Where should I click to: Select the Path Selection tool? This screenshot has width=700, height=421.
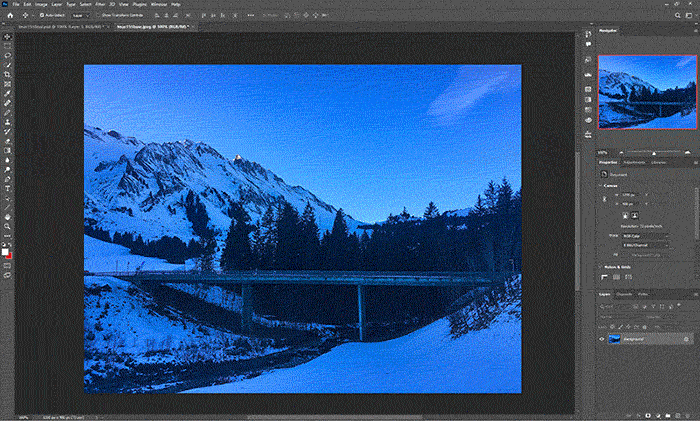click(7, 198)
